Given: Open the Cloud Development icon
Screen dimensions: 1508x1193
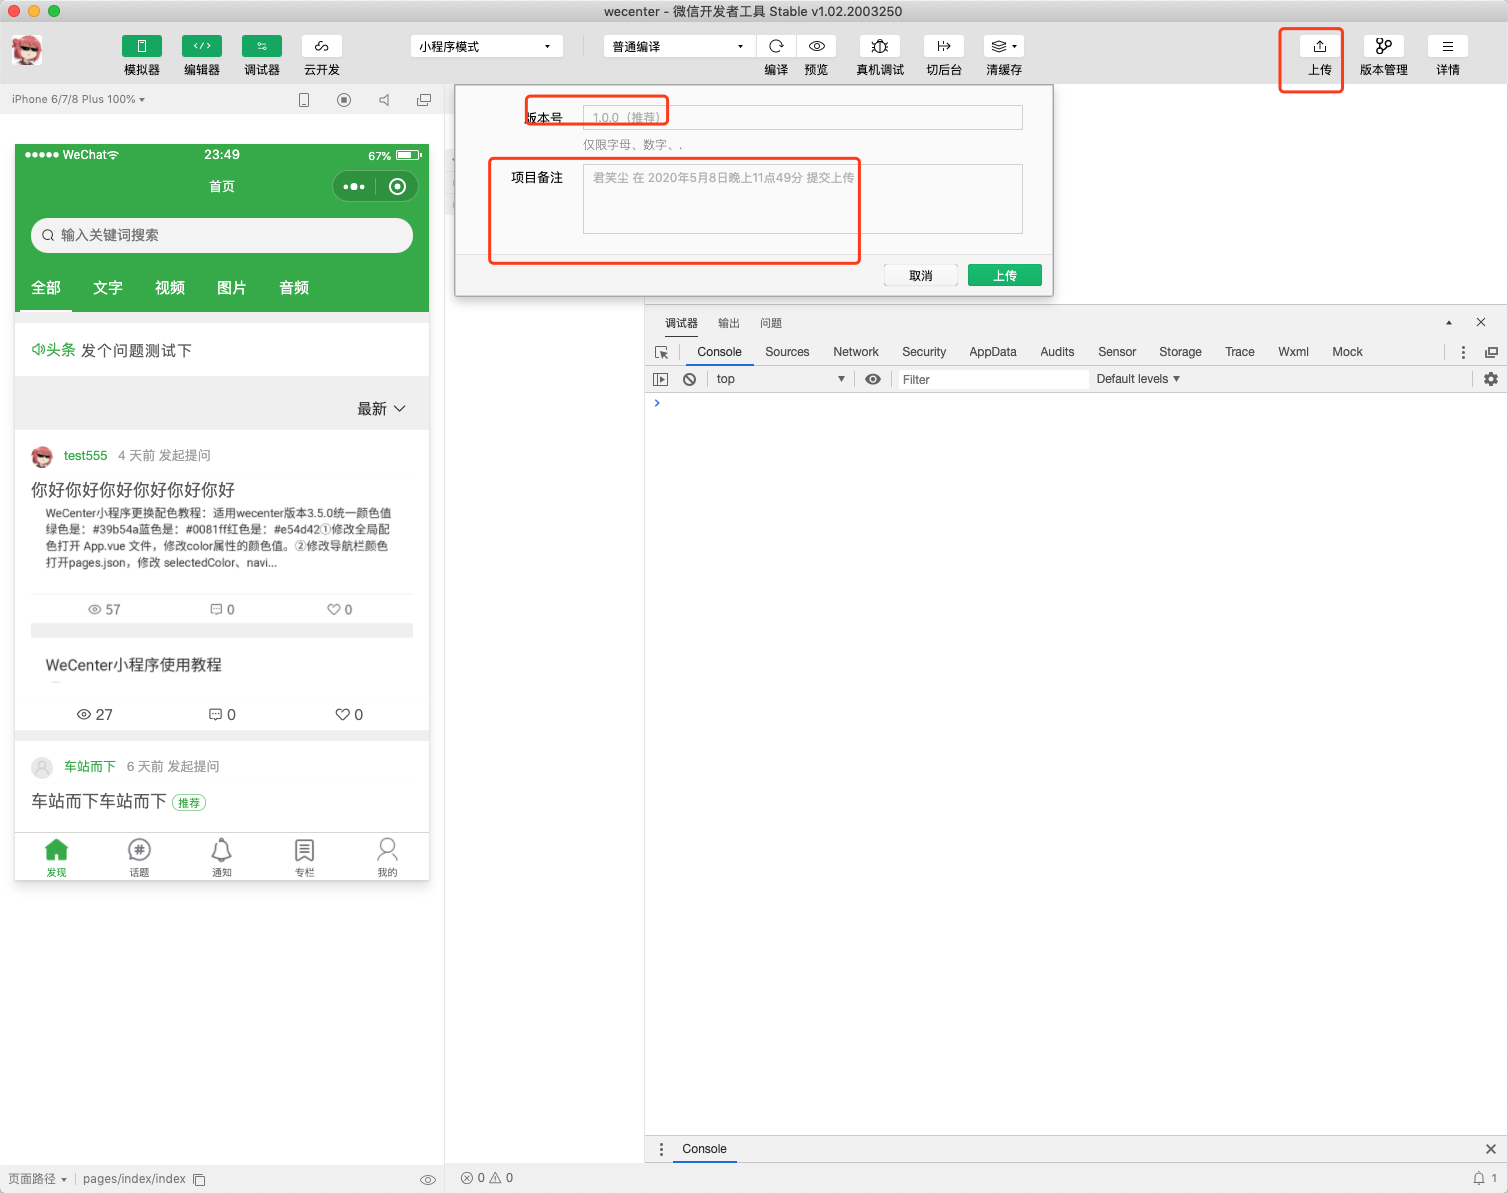Looking at the screenshot, I should (x=322, y=46).
